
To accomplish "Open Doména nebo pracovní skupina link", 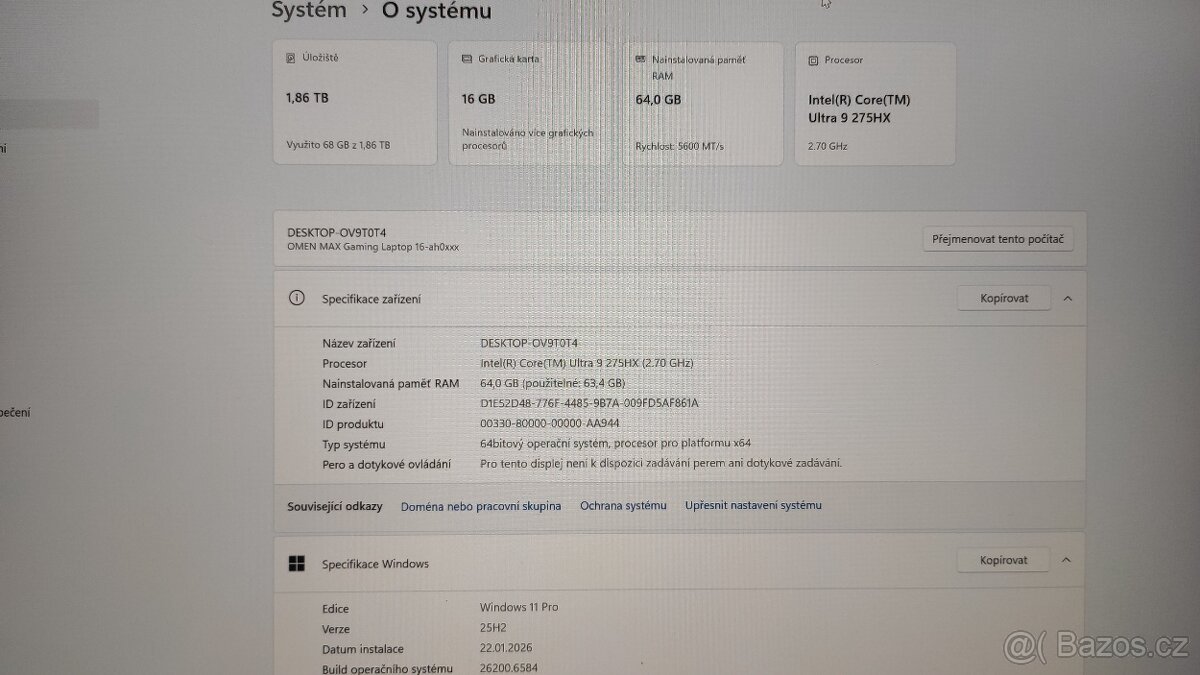I will [480, 506].
